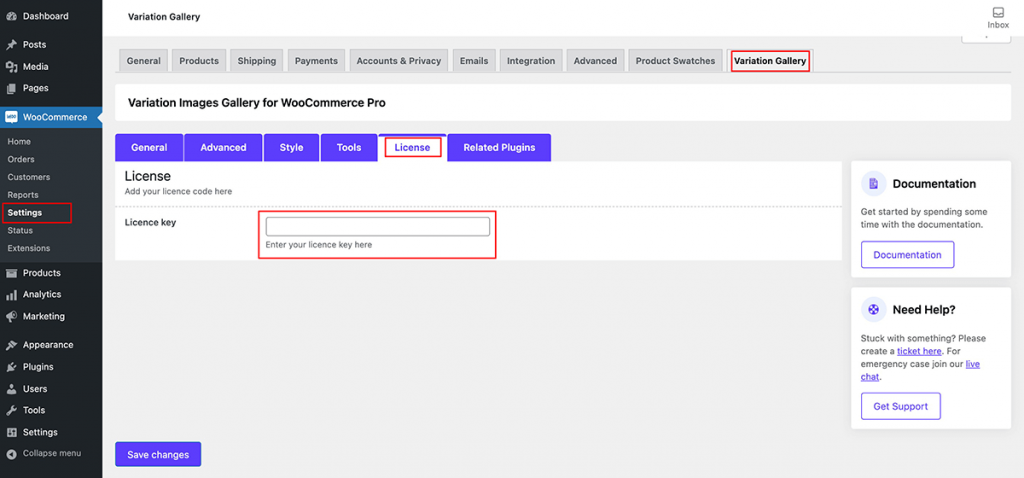Open WooCommerce Status submenu item
1024x478 pixels.
click(20, 231)
